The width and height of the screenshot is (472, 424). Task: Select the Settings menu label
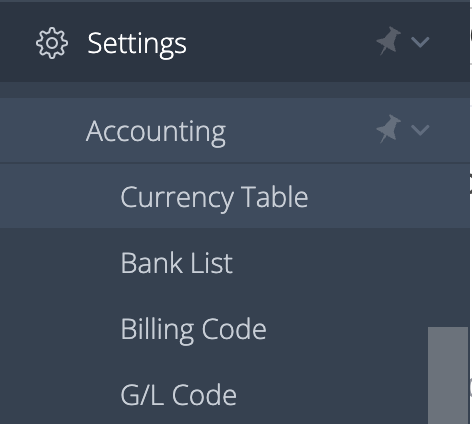click(x=137, y=44)
